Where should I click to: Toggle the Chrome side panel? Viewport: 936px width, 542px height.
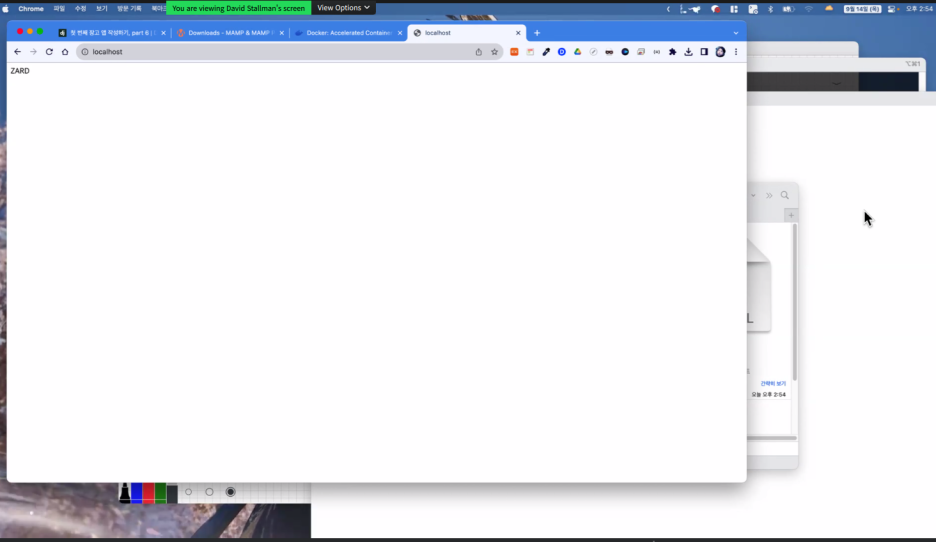point(704,52)
